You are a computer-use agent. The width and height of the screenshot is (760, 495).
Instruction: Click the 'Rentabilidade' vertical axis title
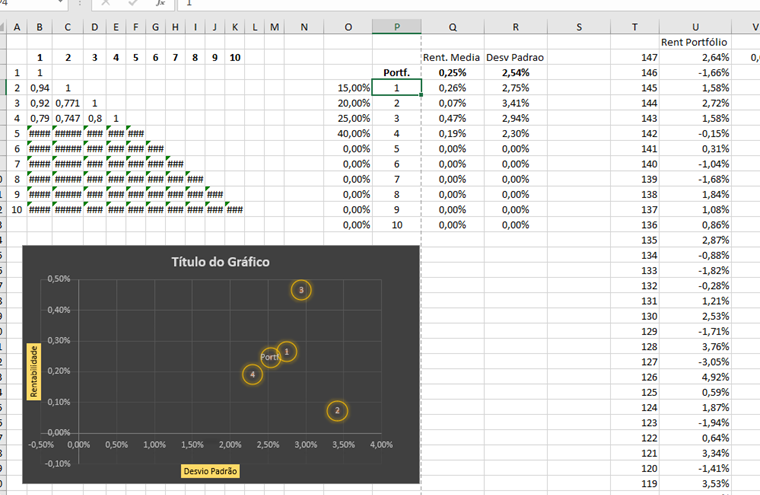pos(33,373)
